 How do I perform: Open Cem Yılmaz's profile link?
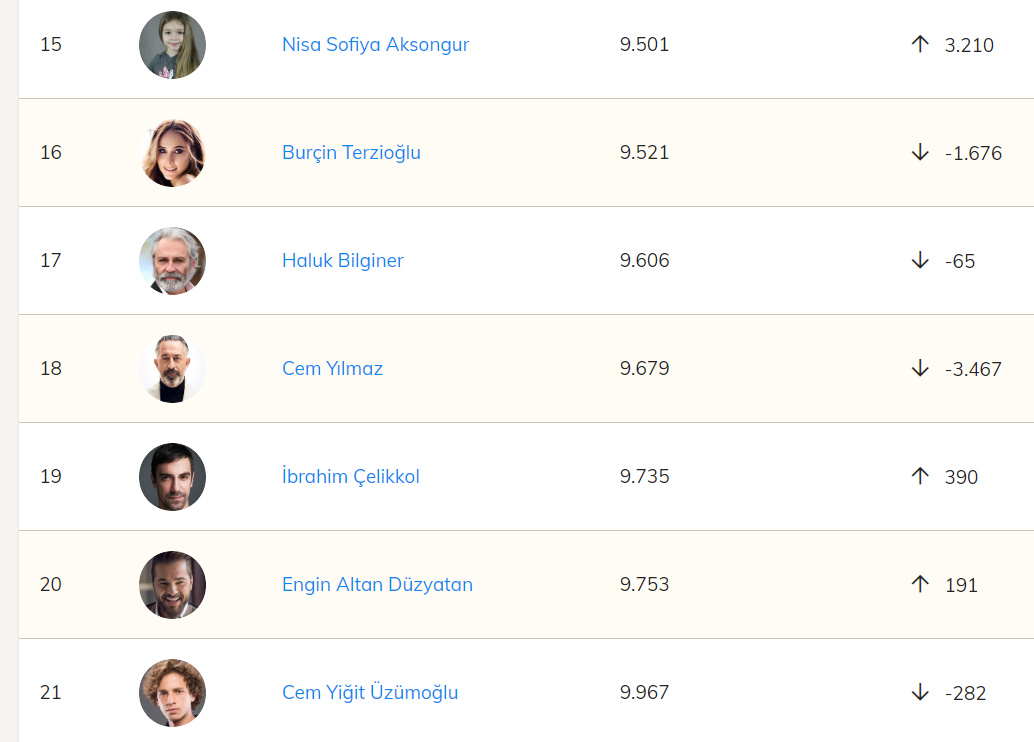332,369
